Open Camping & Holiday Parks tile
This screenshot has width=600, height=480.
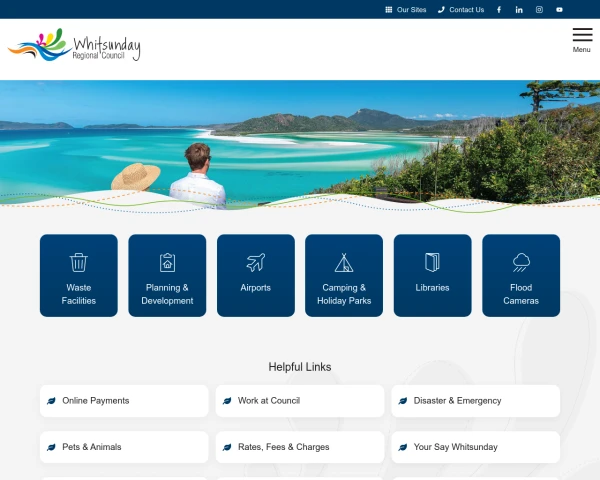click(344, 276)
